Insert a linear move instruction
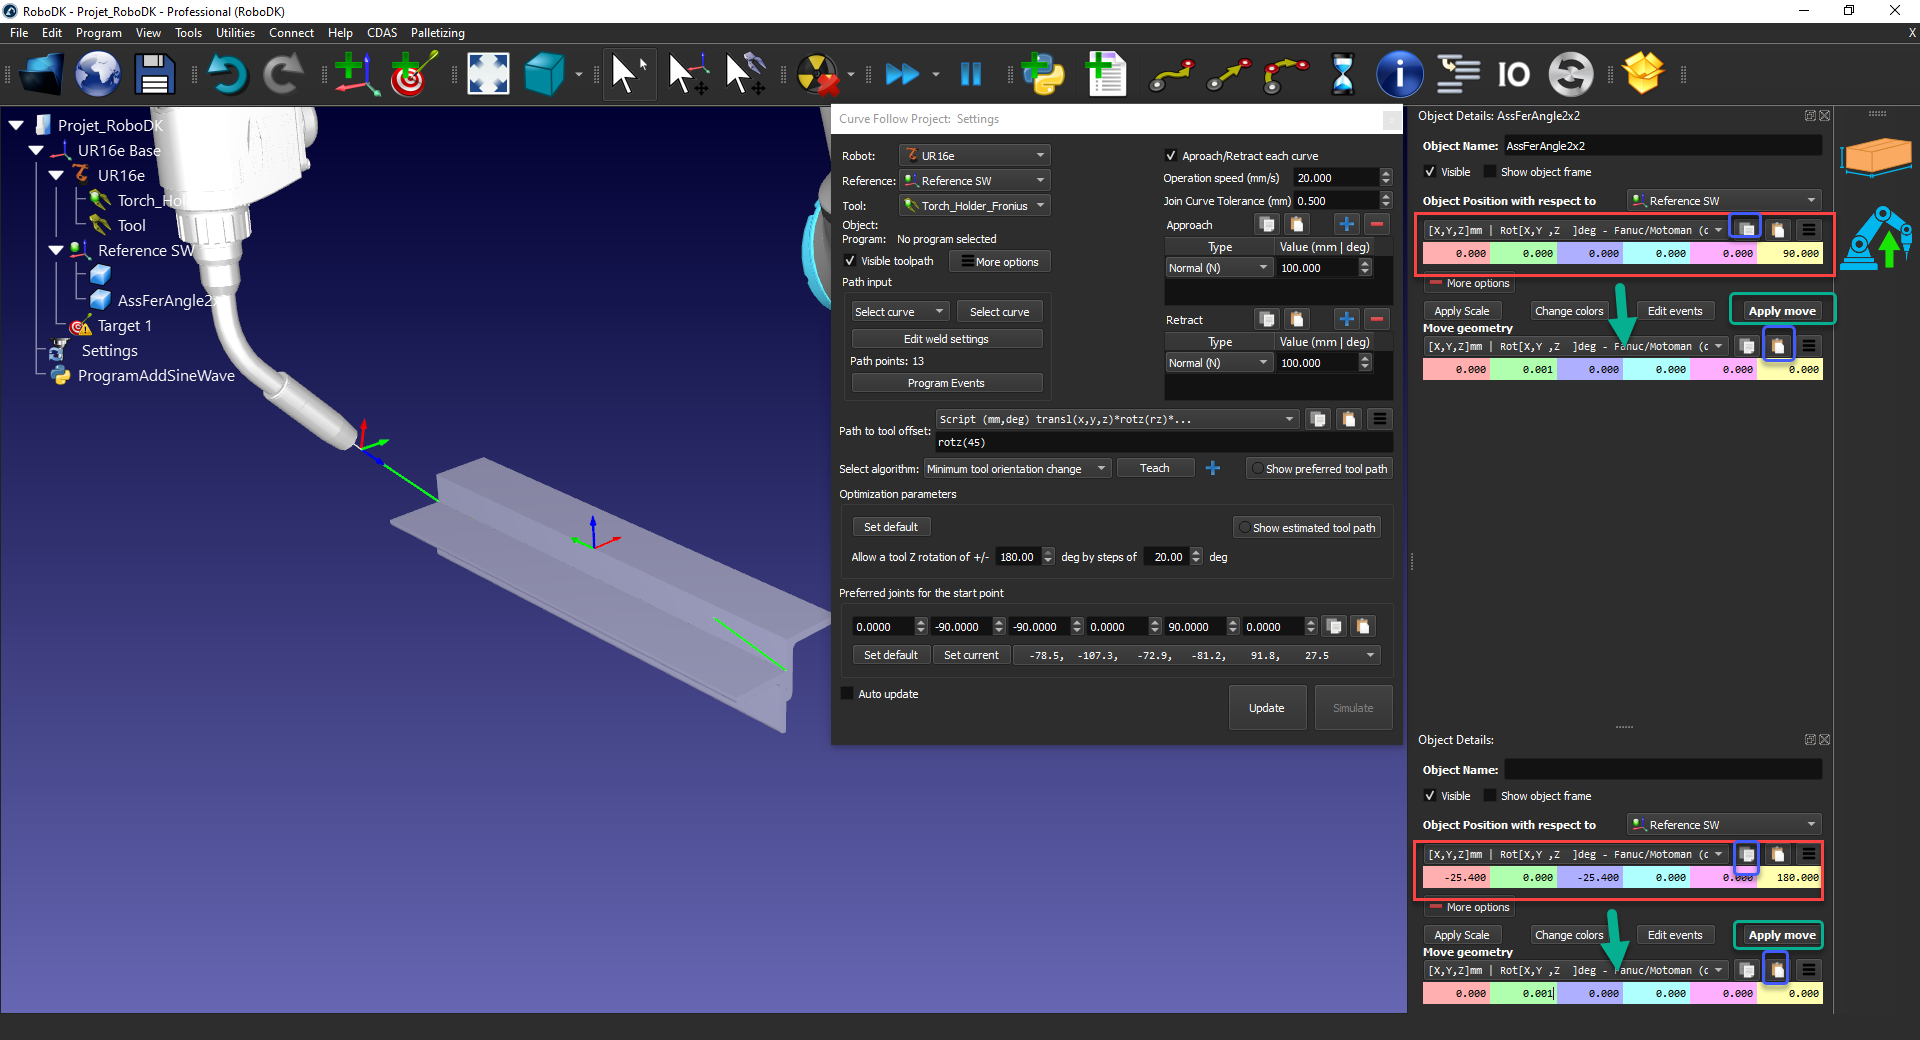This screenshot has height=1040, width=1920. pyautogui.click(x=1229, y=75)
